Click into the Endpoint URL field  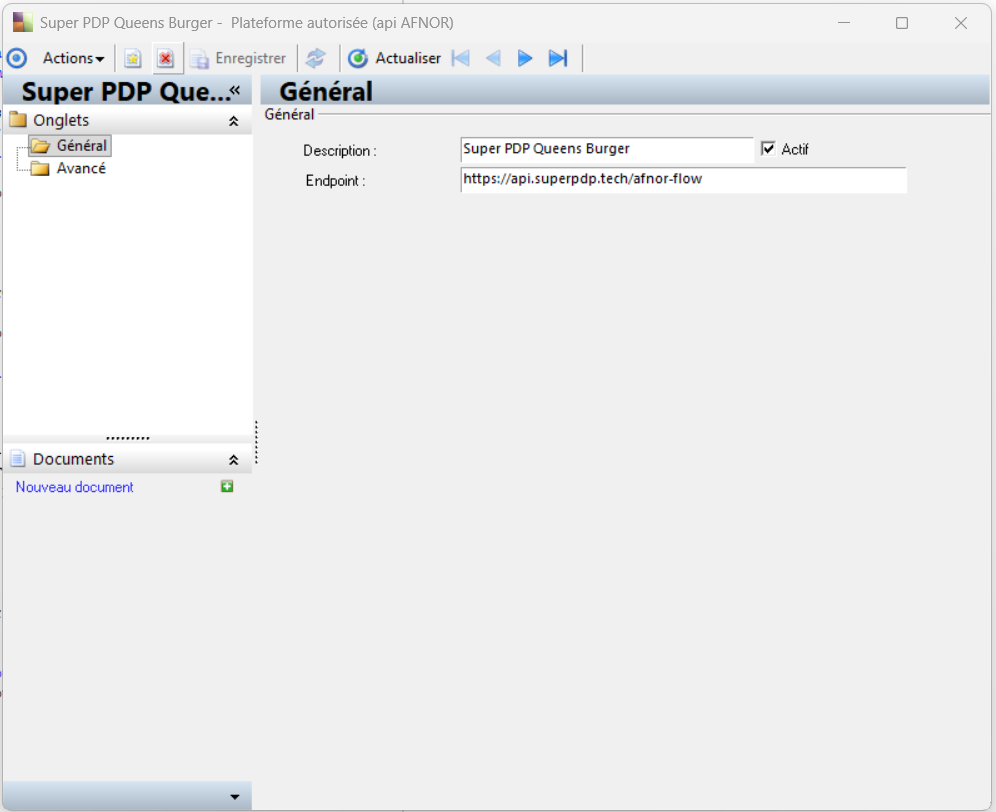[x=683, y=179]
